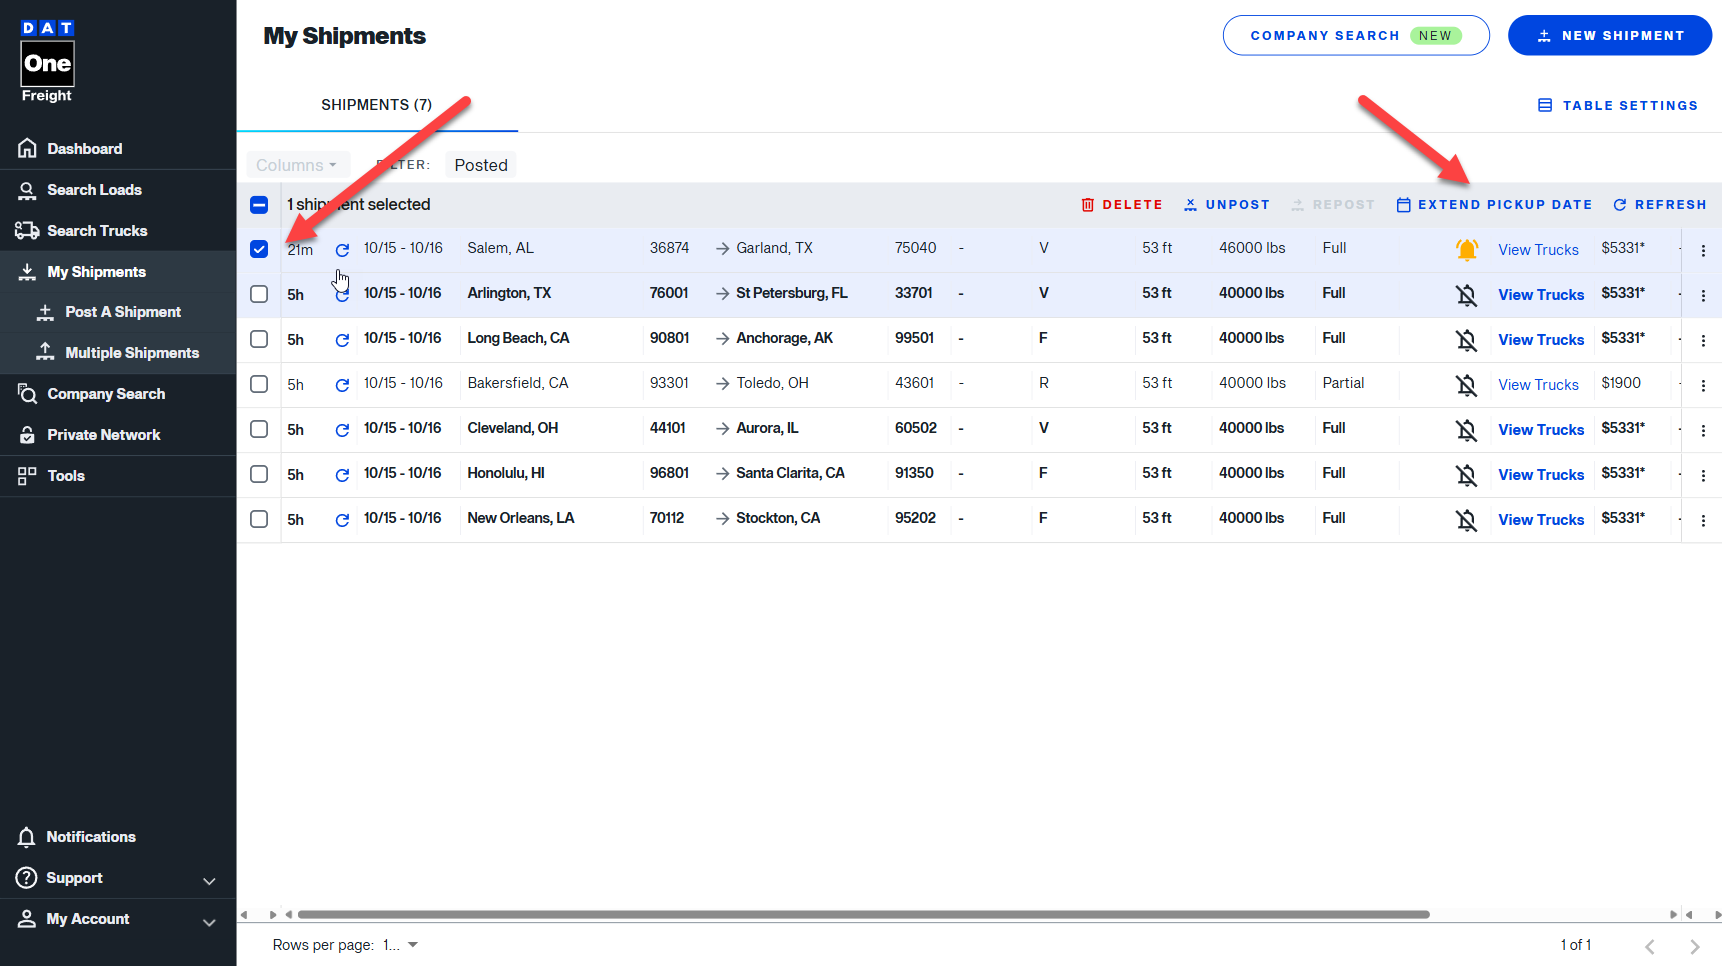The height and width of the screenshot is (966, 1722).
Task: Open Notifications in the sidebar
Action: pyautogui.click(x=90, y=837)
